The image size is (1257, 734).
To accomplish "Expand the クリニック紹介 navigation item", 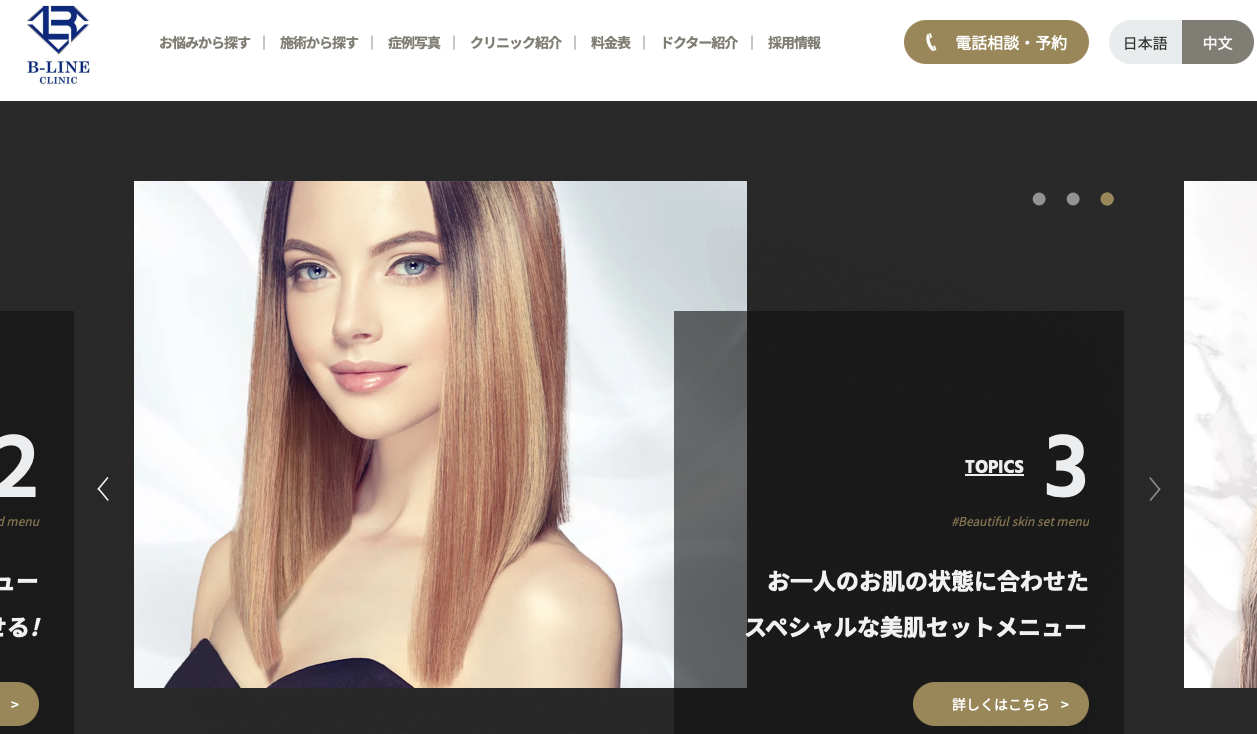I will pyautogui.click(x=515, y=43).
